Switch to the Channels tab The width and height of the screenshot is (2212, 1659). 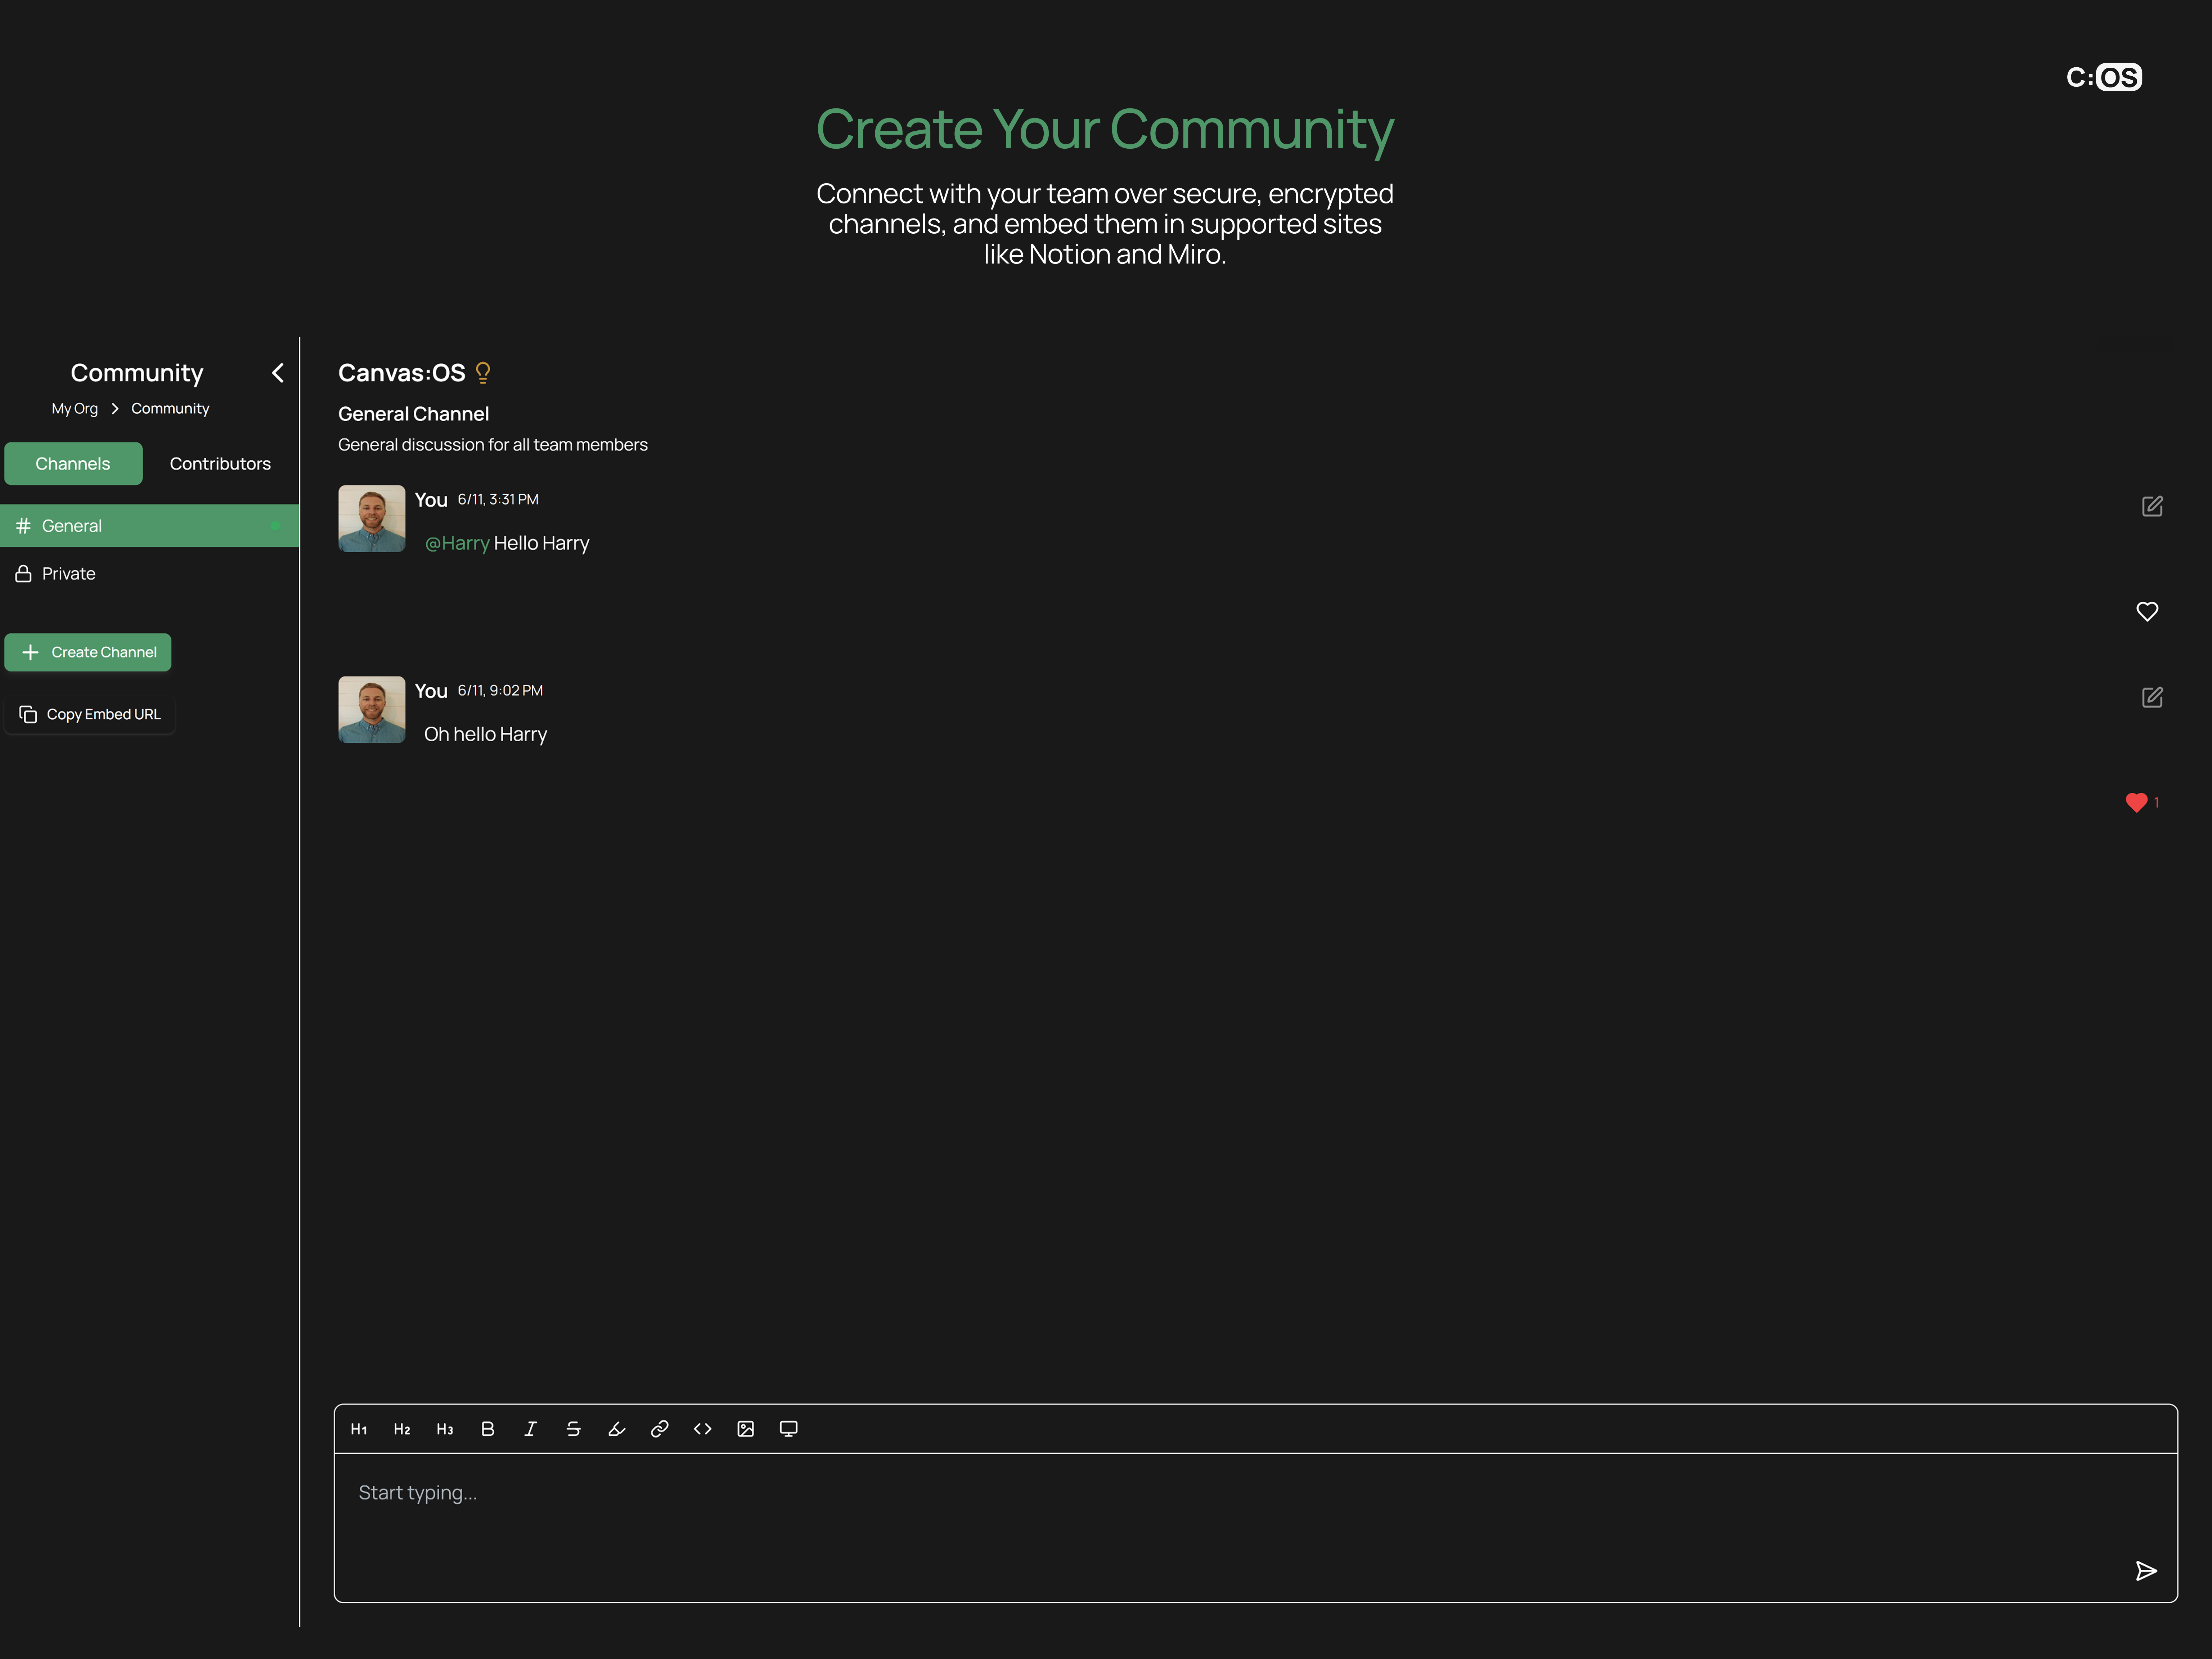point(73,464)
